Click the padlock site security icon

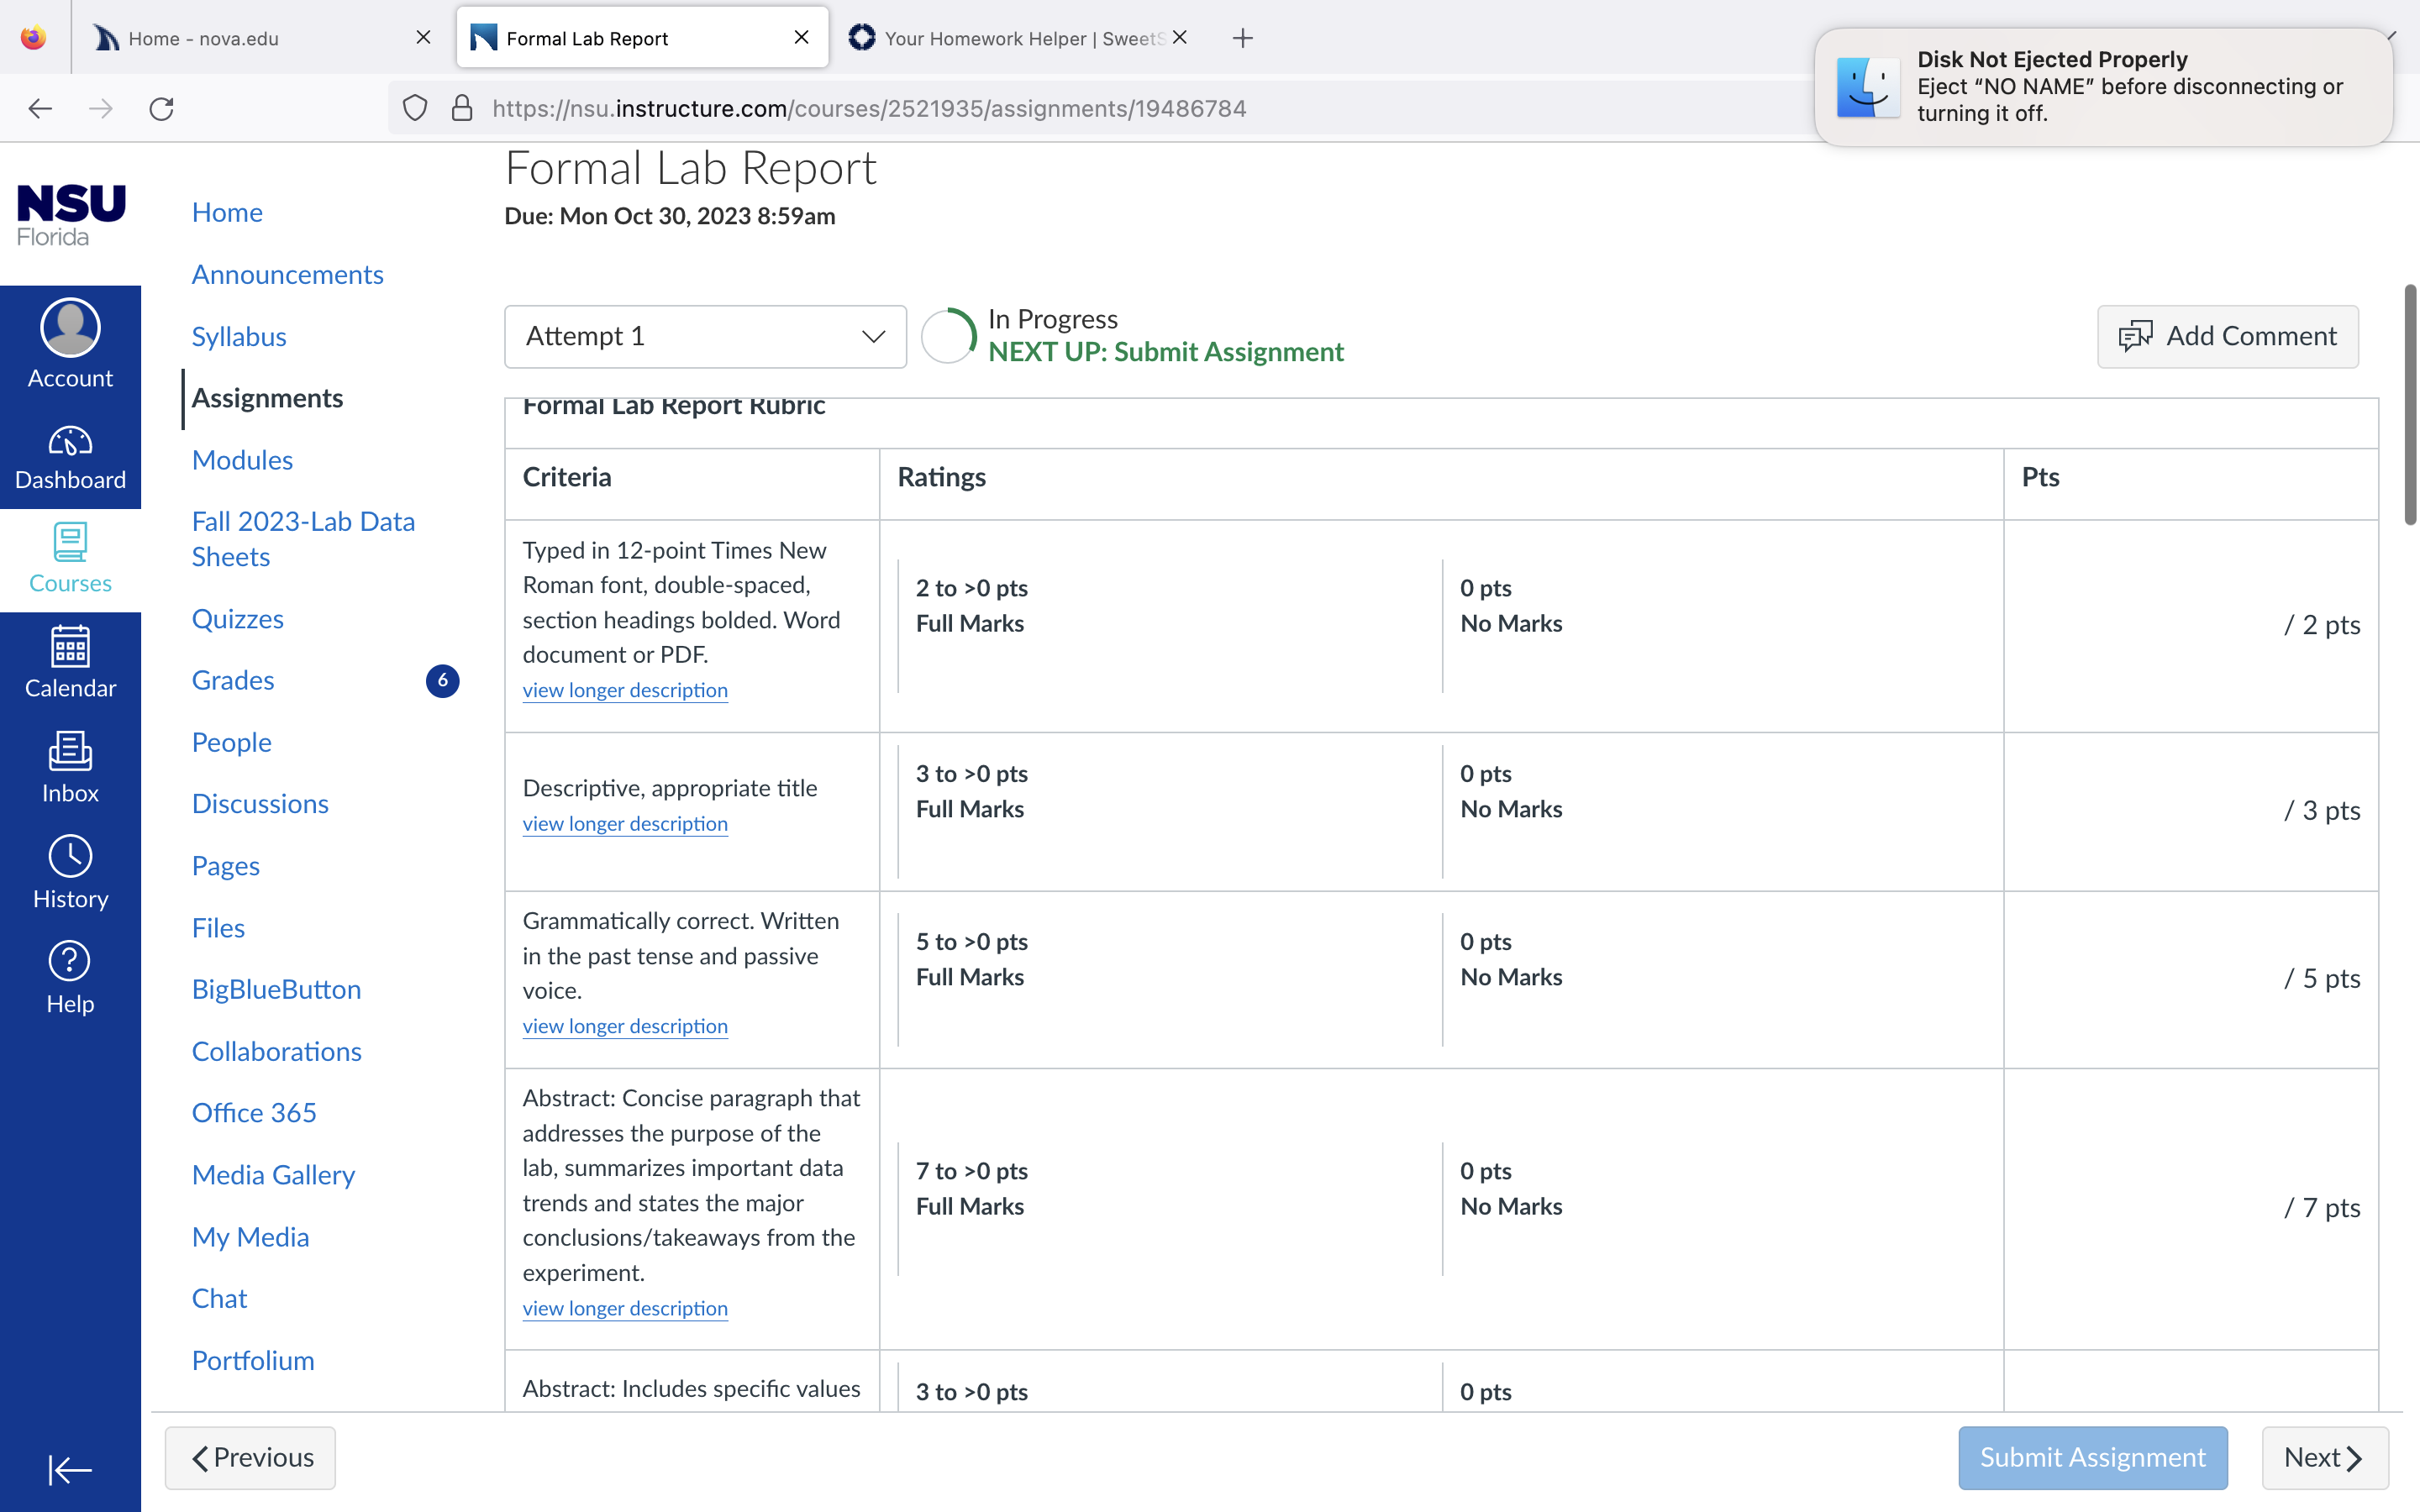click(462, 108)
